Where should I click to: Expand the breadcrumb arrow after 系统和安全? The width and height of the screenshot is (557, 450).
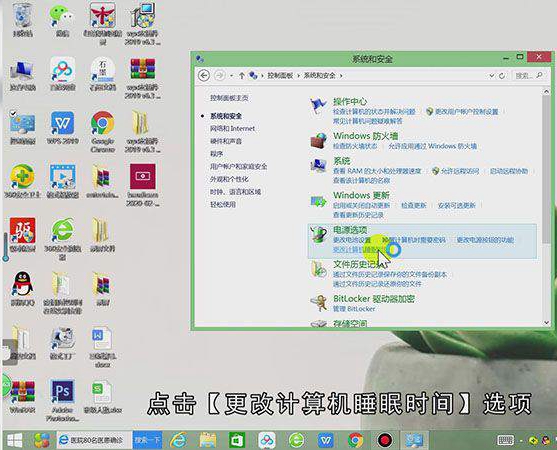tap(341, 76)
